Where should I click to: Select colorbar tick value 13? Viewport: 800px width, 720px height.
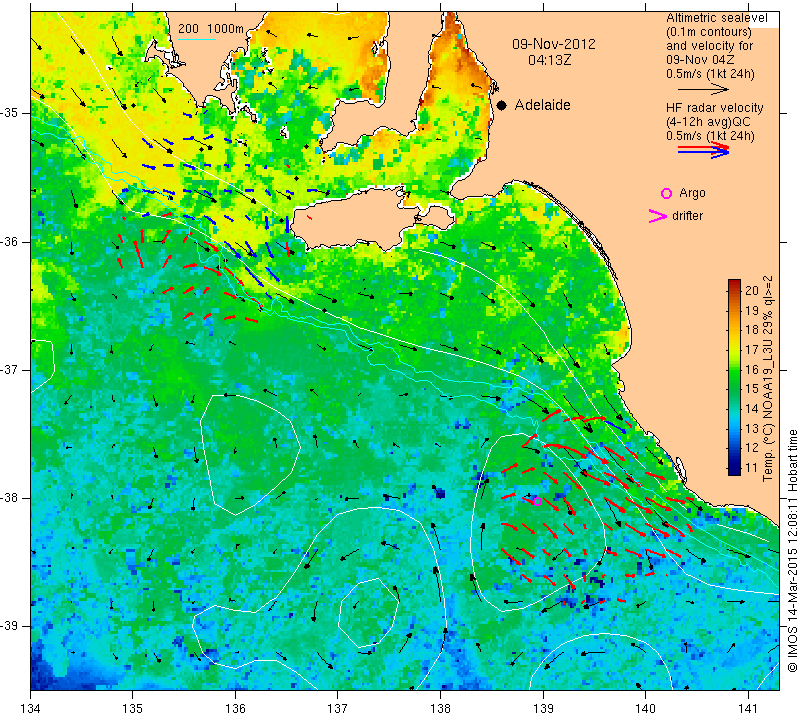point(752,428)
